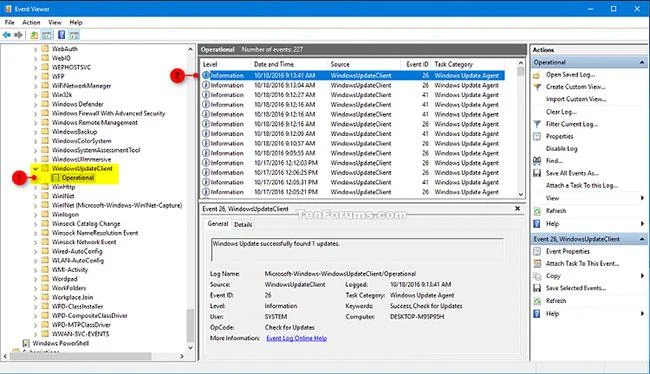Click the tree pane horizontal scrollbar thumb
This screenshot has width=650, height=374.
80,356
